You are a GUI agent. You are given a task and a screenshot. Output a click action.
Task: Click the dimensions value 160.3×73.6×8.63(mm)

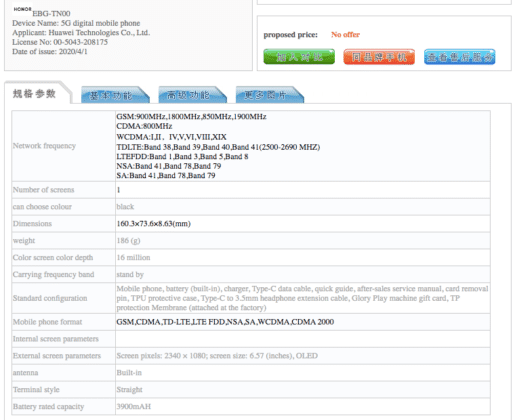(x=153, y=224)
